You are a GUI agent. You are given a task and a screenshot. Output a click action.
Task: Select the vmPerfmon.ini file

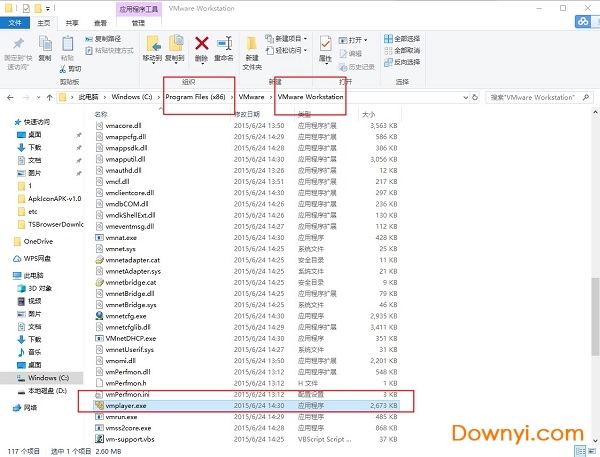click(247, 394)
